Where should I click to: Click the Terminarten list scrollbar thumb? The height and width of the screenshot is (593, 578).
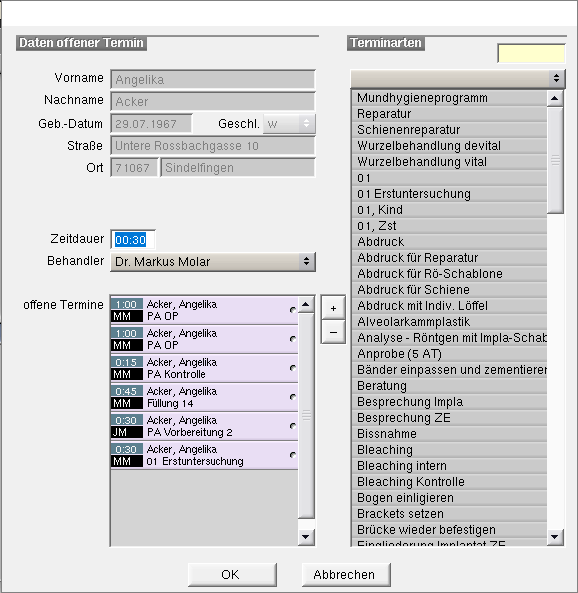(x=555, y=160)
